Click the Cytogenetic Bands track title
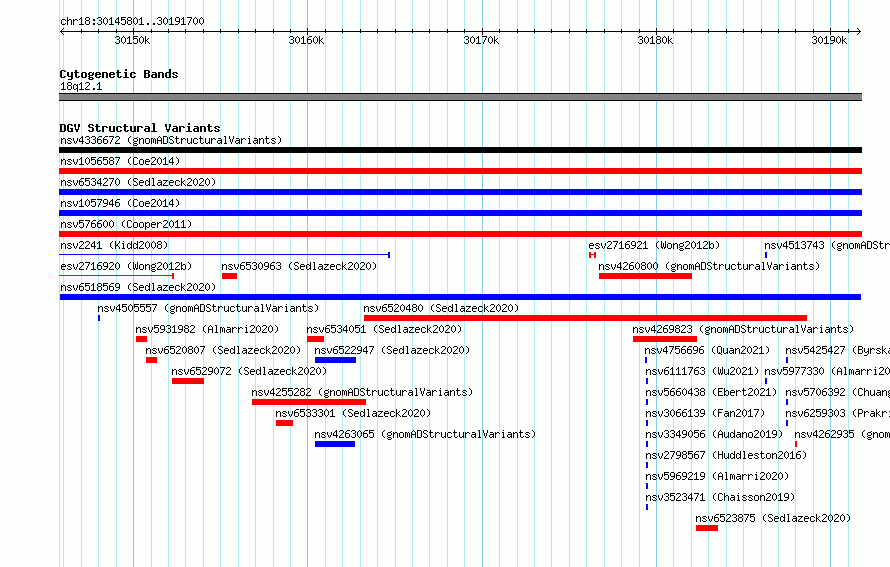The height and width of the screenshot is (567, 890). [x=119, y=74]
